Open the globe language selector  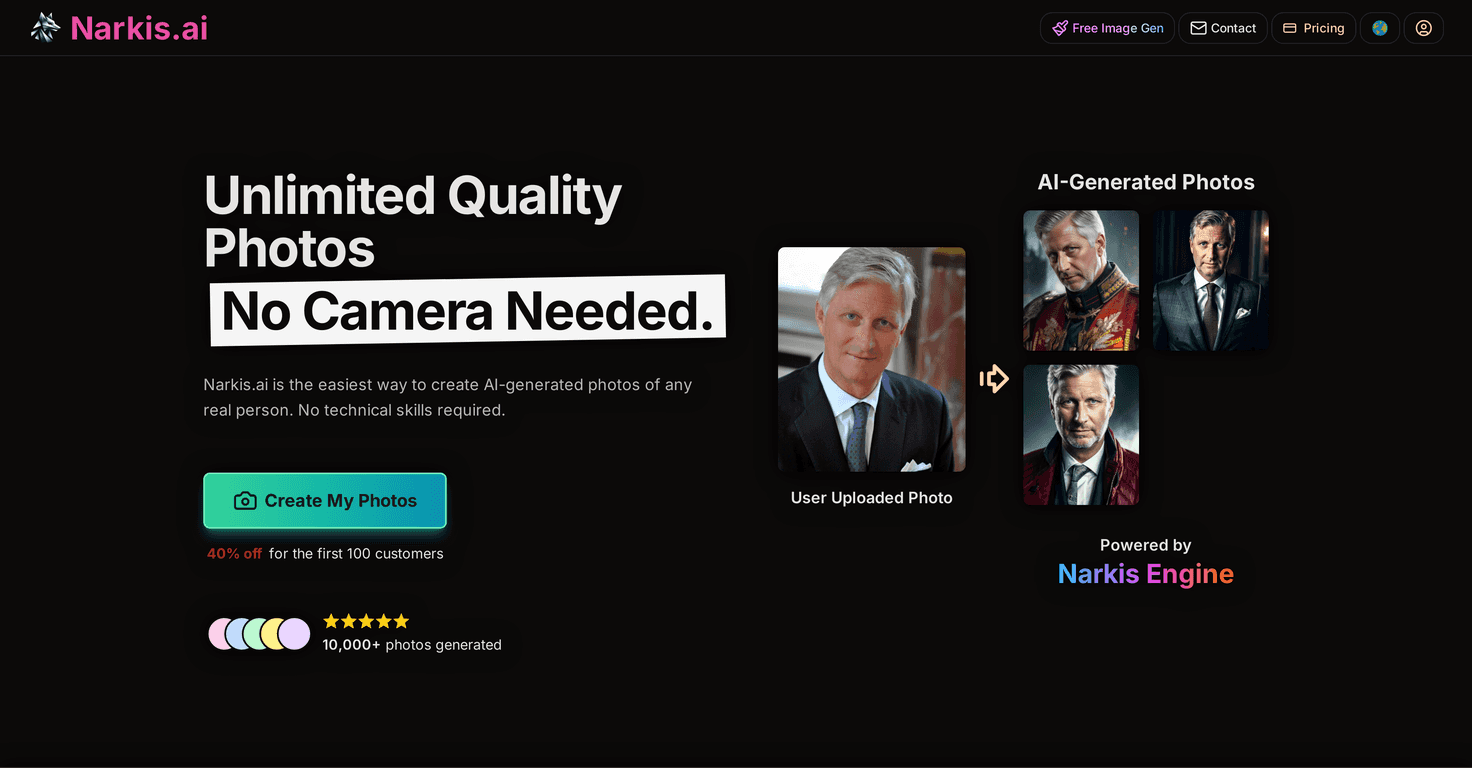click(x=1379, y=28)
